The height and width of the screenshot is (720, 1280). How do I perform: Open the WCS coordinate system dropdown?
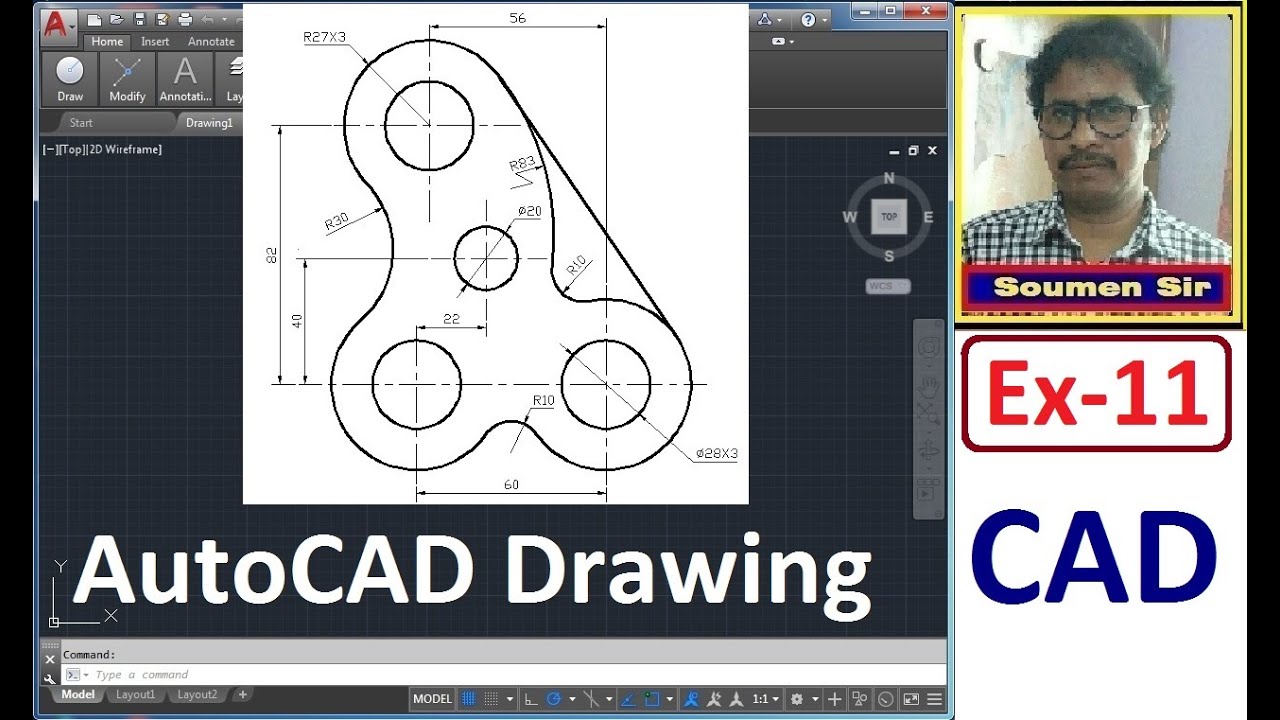pos(888,286)
